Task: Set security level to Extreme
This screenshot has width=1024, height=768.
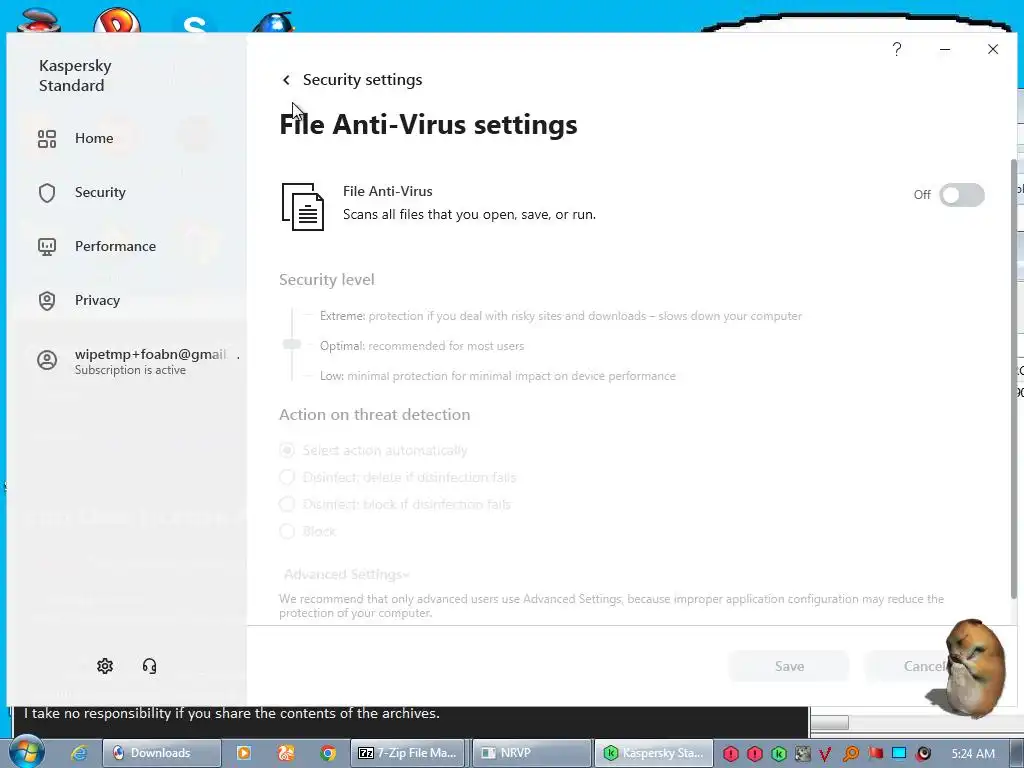Action: pyautogui.click(x=560, y=316)
